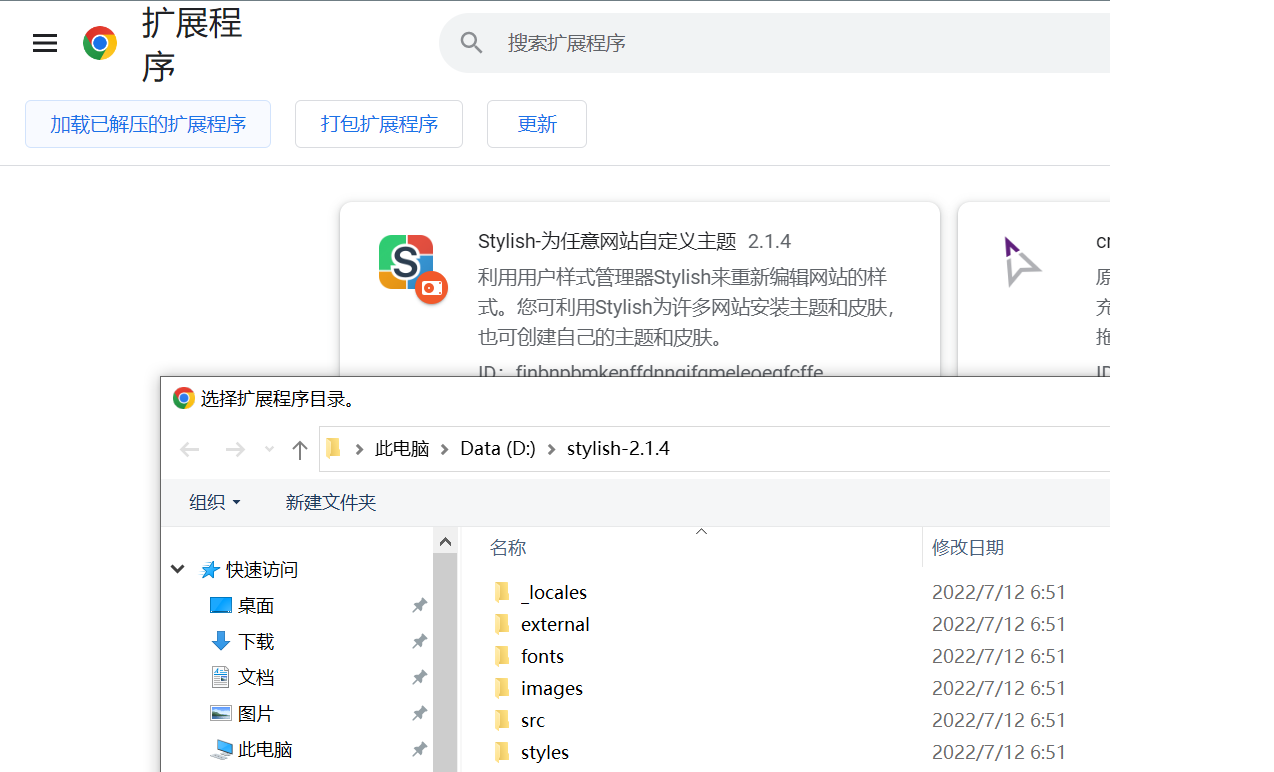1274x772 pixels.
Task: Click the forward navigation arrow in dialog
Action: (235, 450)
